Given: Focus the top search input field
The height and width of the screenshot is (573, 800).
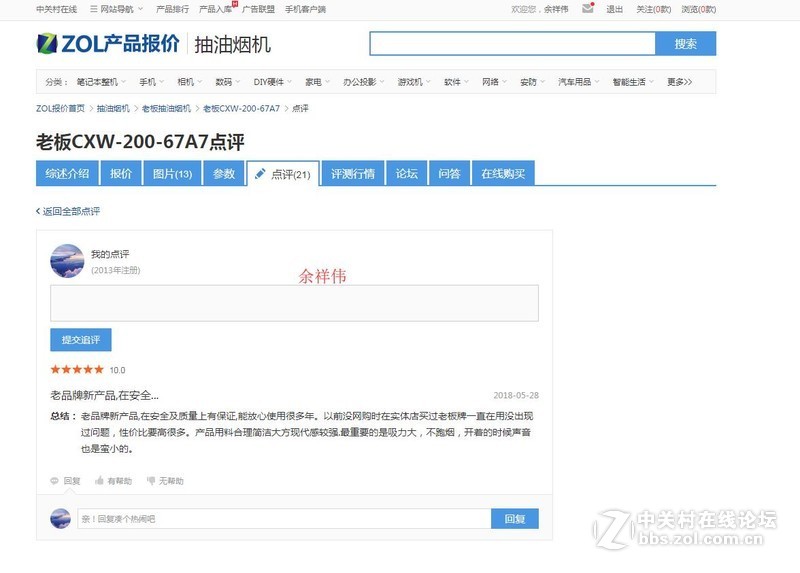Looking at the screenshot, I should point(512,44).
